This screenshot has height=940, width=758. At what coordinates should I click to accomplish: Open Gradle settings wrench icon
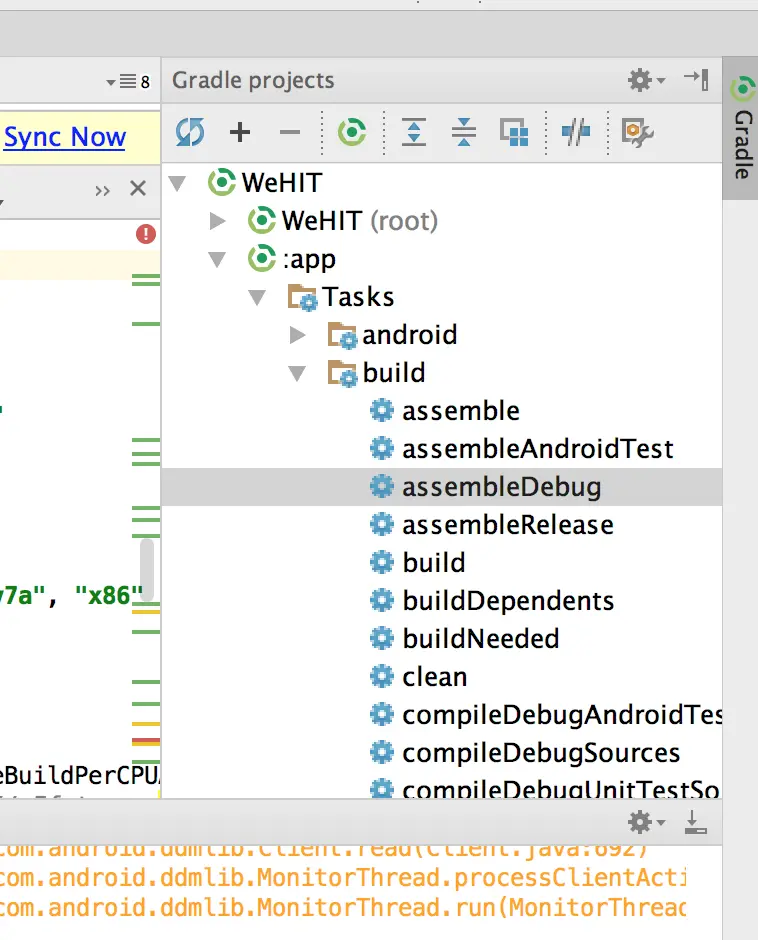pyautogui.click(x=637, y=132)
